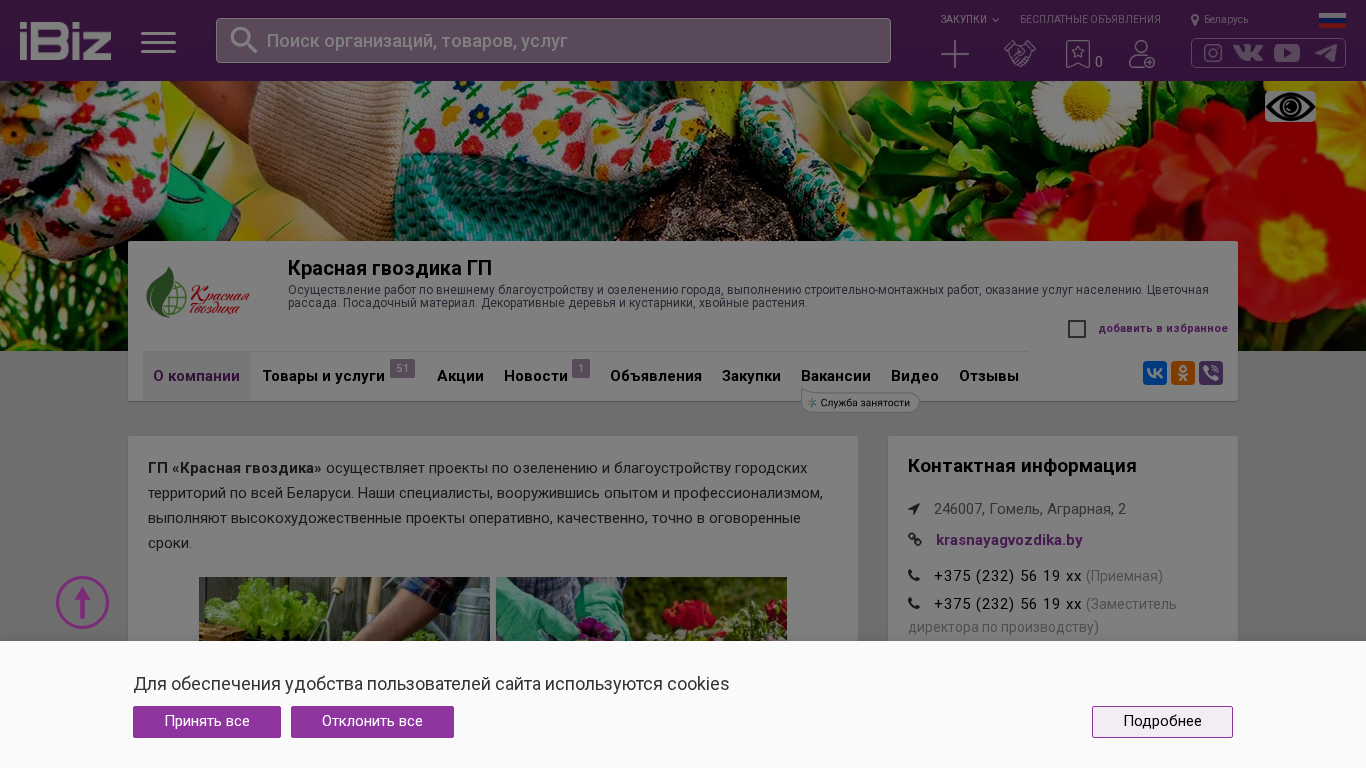Click the location pin next to Беларусь

(x=1195, y=20)
